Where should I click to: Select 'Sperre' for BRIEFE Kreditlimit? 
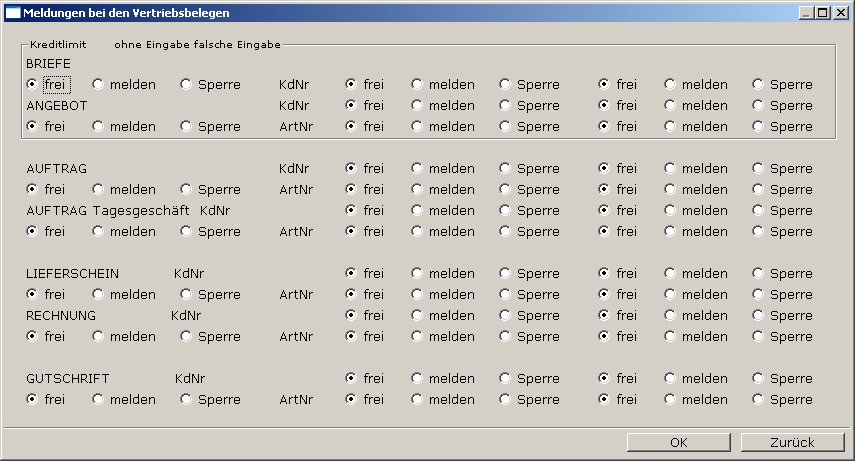click(186, 85)
